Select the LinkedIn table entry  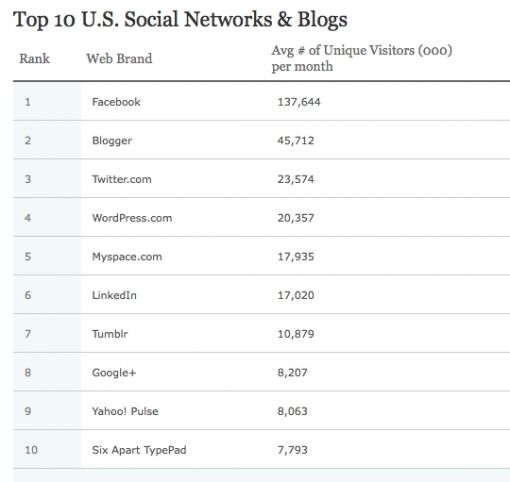click(114, 295)
